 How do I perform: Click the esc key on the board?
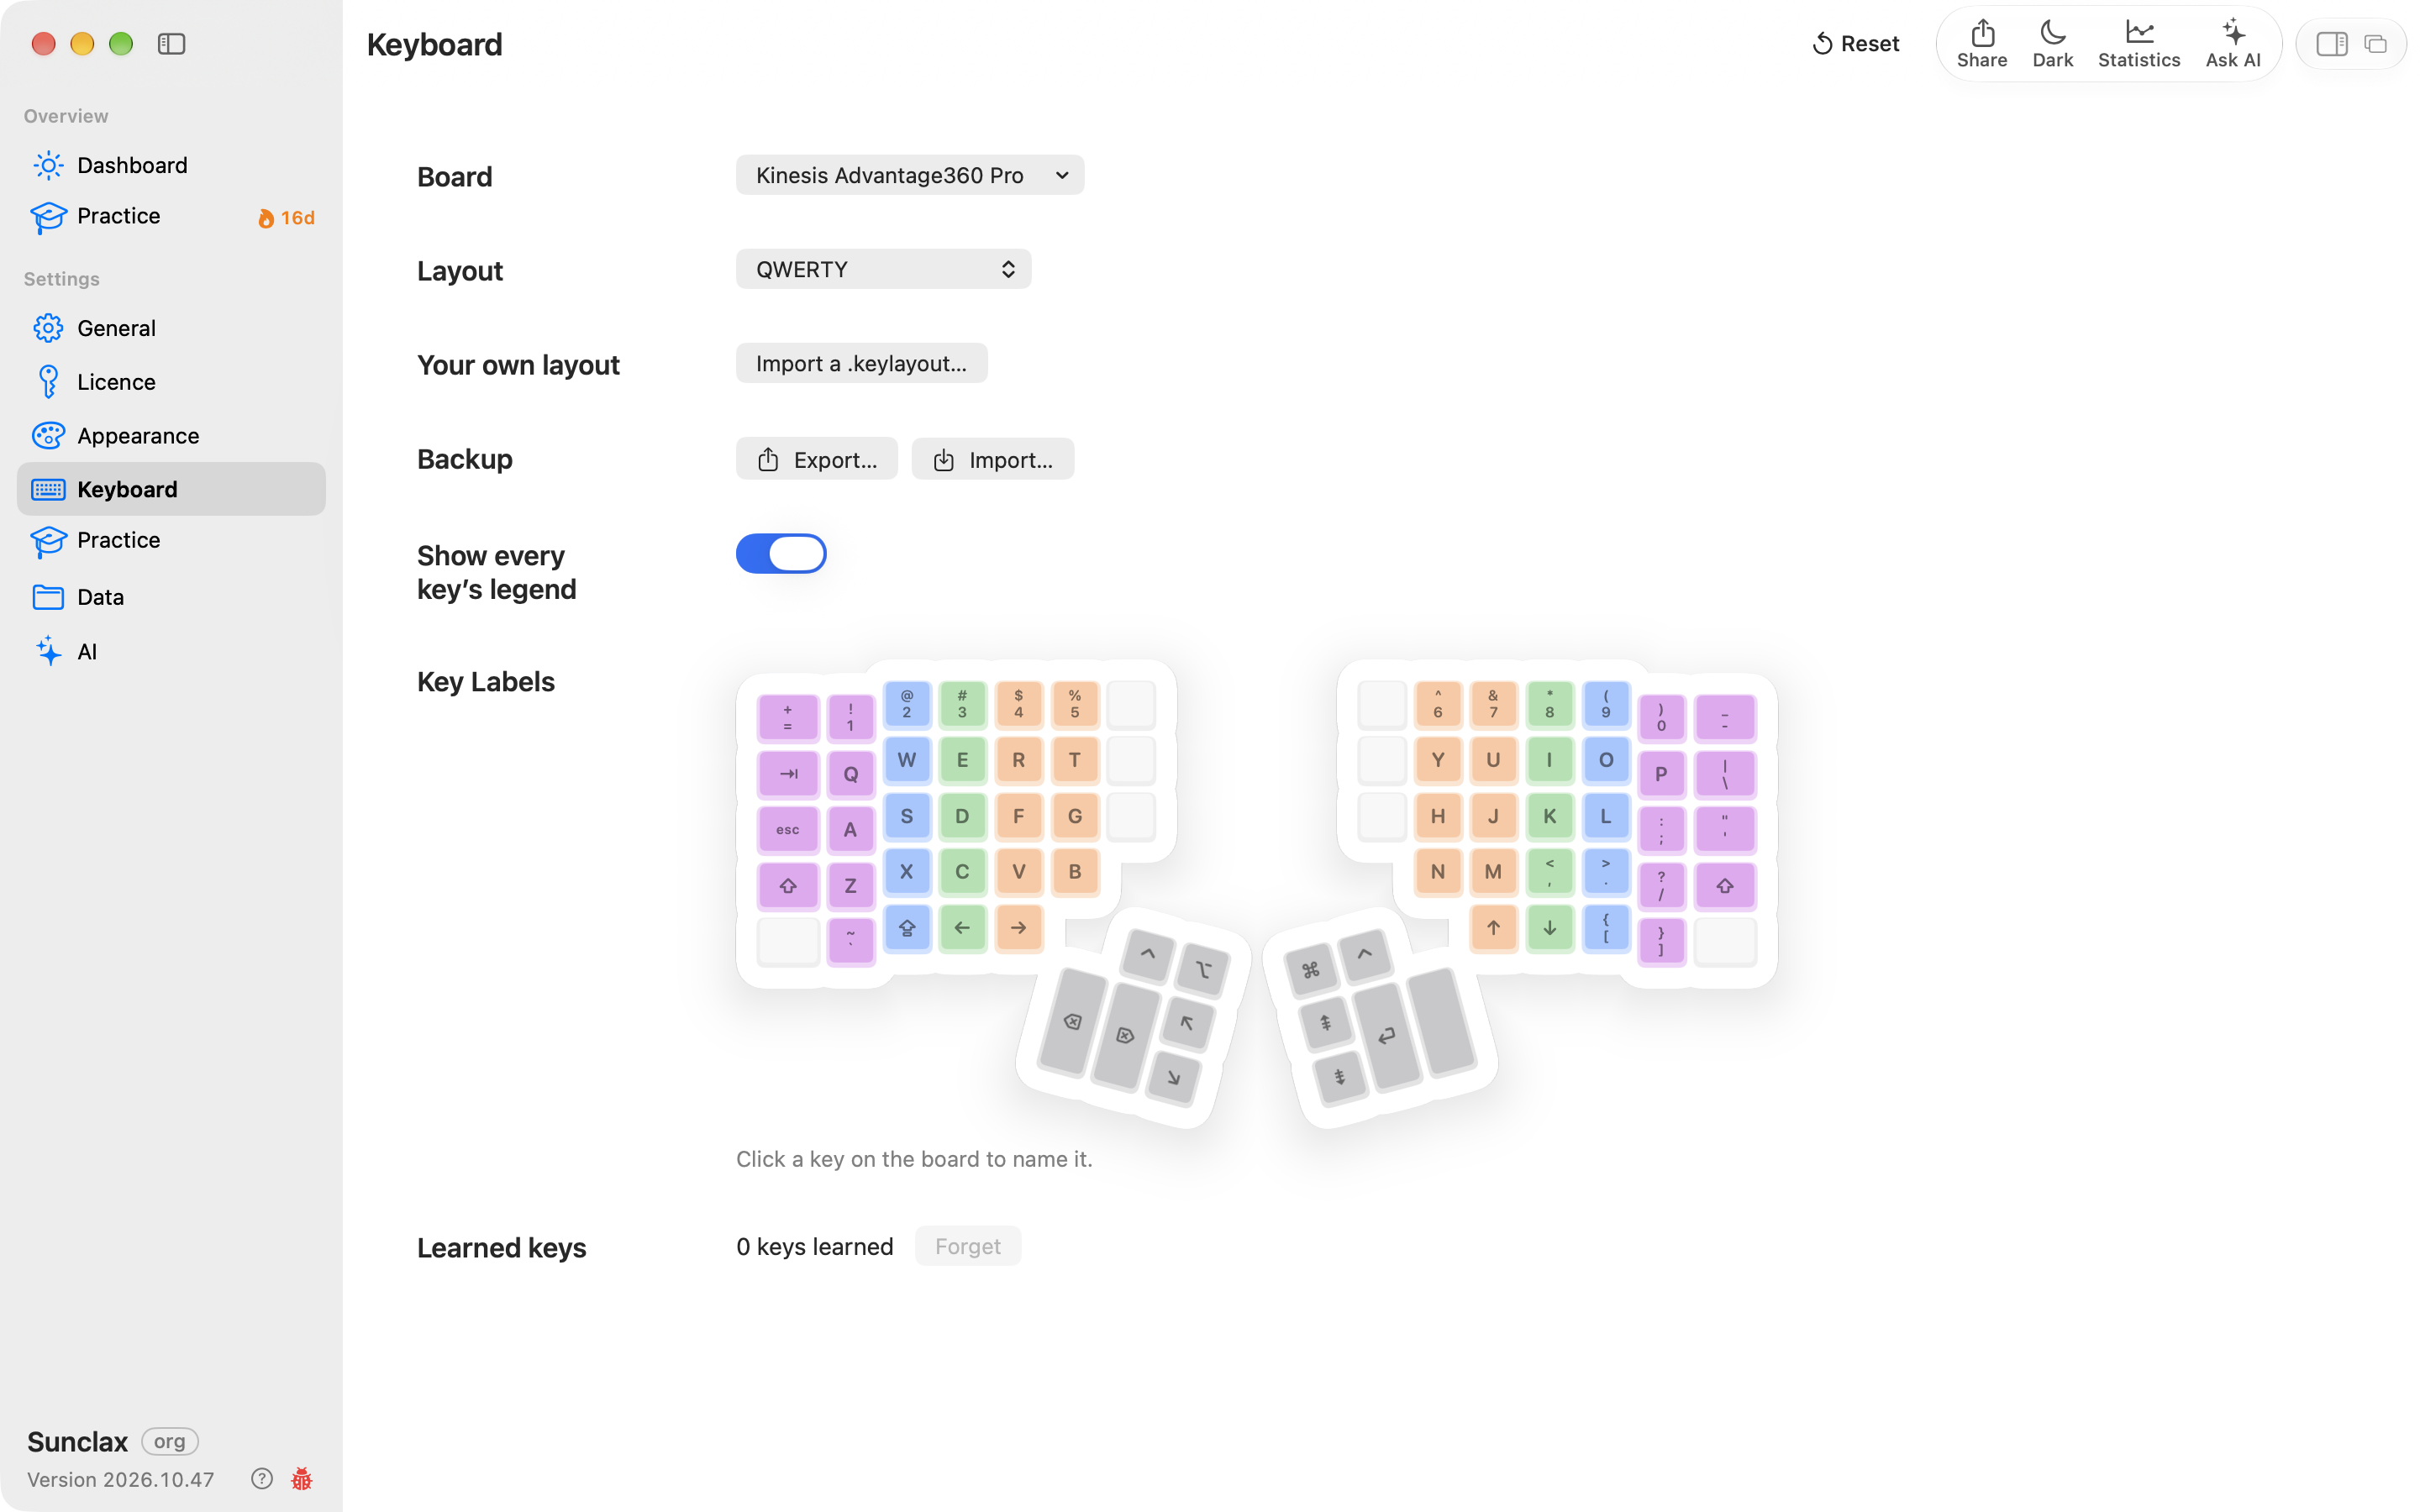787,829
